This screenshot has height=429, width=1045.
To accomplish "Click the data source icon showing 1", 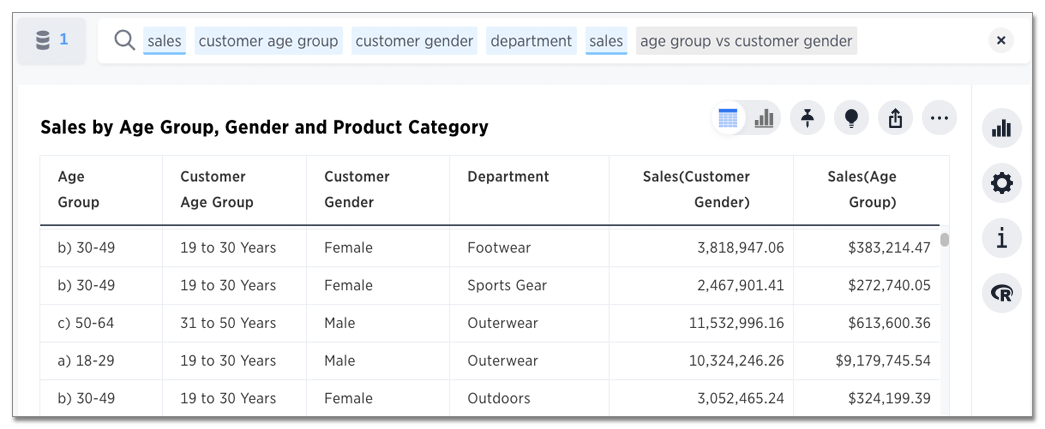I will (x=51, y=40).
